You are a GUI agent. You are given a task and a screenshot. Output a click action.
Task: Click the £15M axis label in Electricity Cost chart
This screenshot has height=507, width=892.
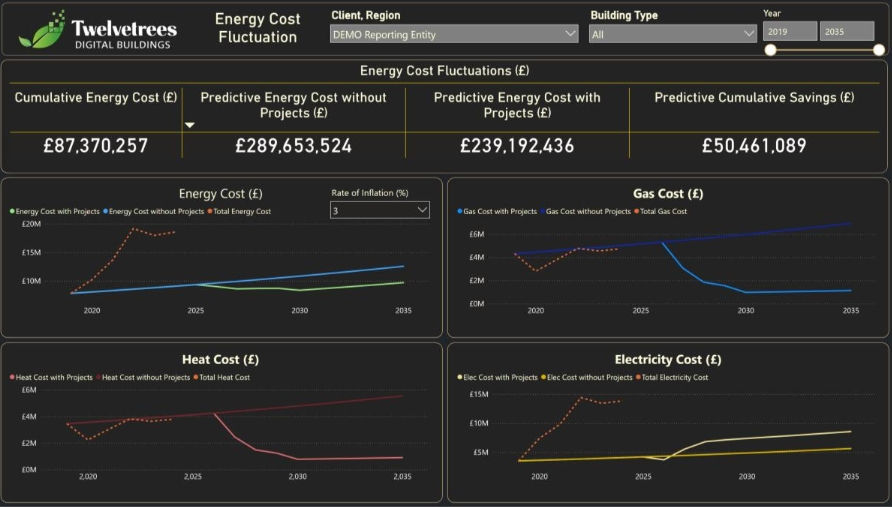(x=478, y=394)
